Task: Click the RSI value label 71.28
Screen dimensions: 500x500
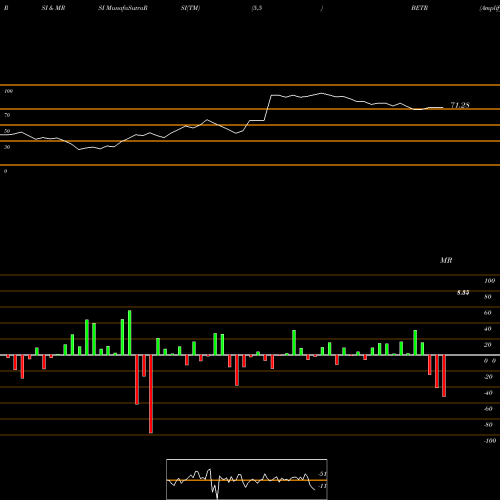Action: coord(460,105)
